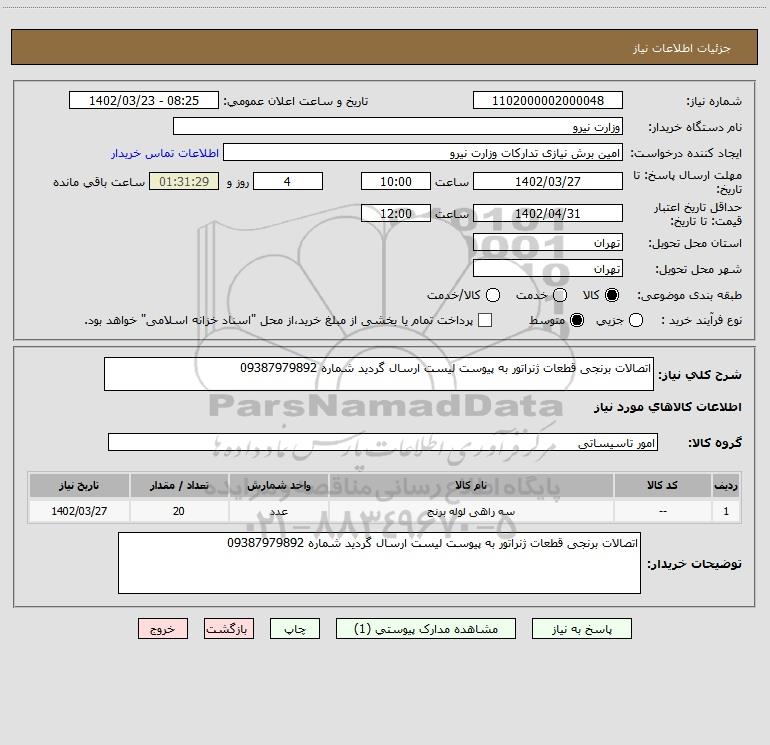Click the خروج exit button
The image size is (770, 745).
coord(163,629)
